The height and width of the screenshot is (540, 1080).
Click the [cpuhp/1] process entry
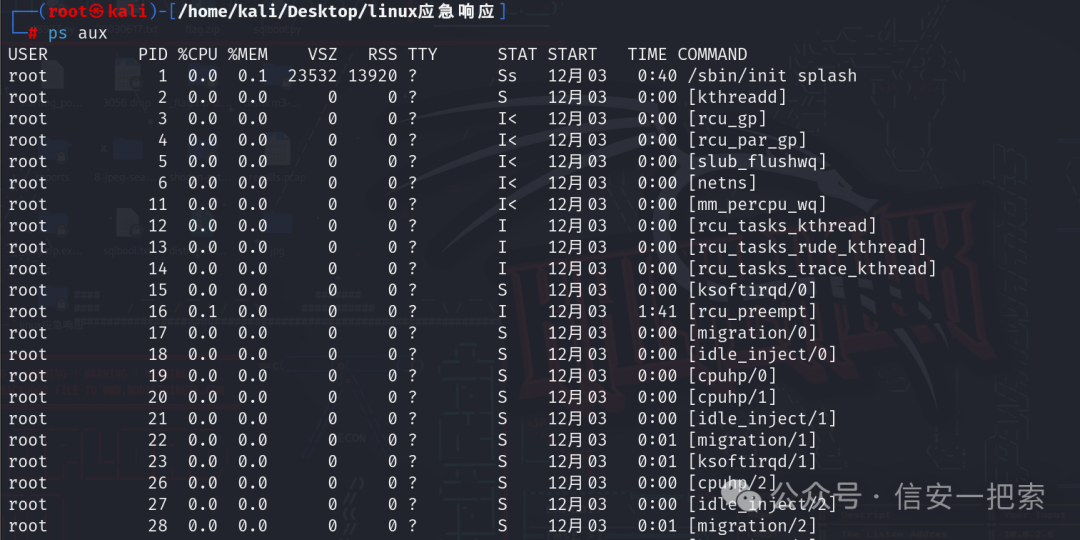click(732, 397)
